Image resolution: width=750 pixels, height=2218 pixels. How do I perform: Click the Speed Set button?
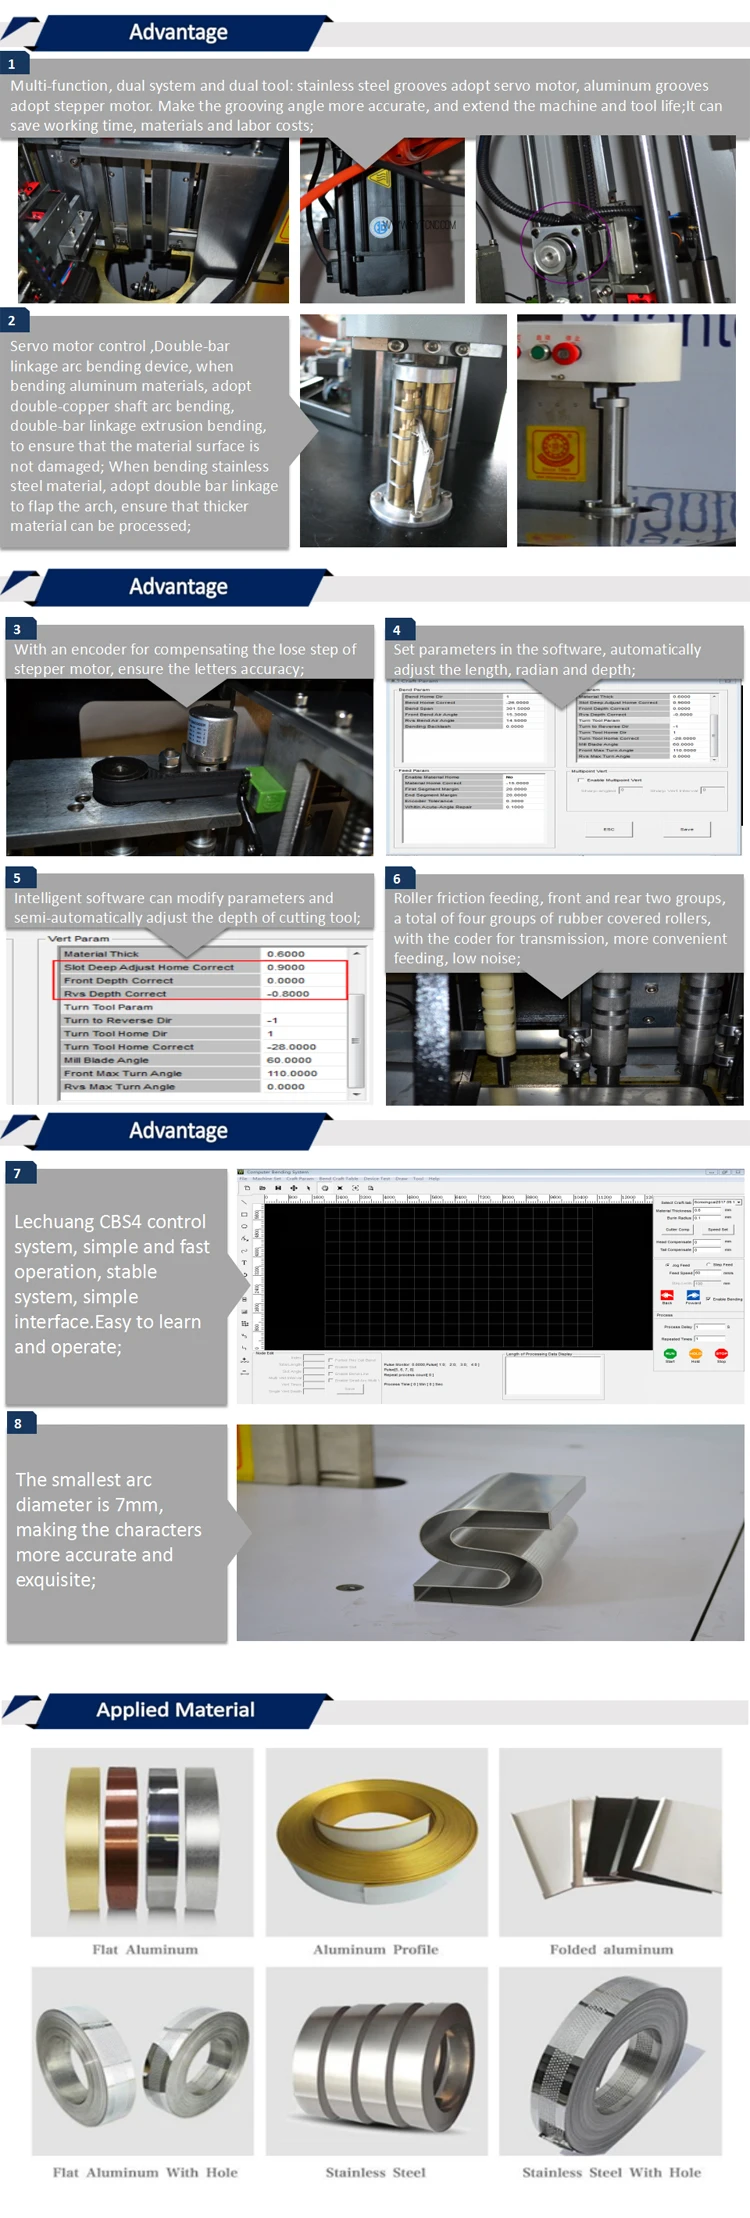[x=718, y=1229]
